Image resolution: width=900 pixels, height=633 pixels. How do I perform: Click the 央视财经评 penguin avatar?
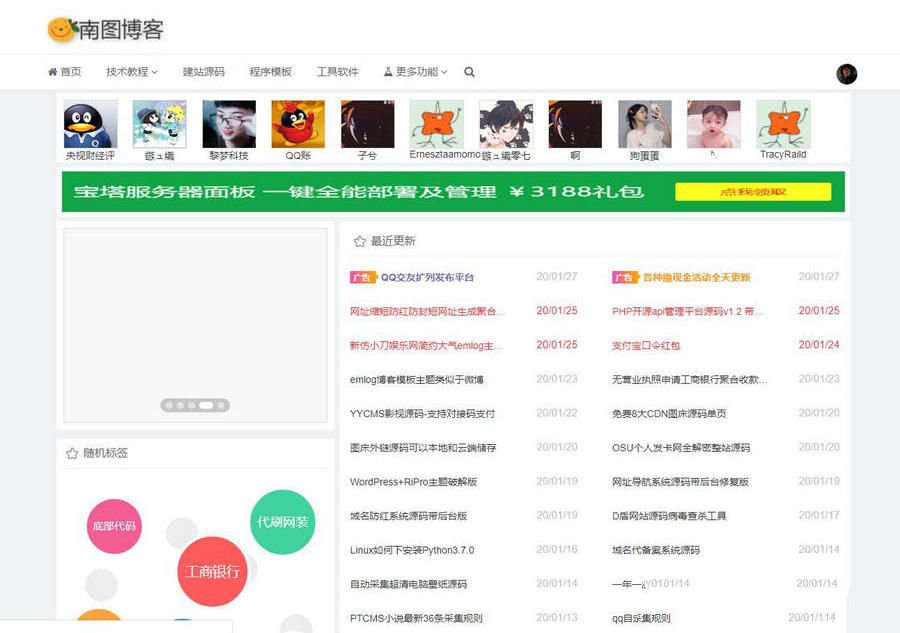click(x=90, y=124)
